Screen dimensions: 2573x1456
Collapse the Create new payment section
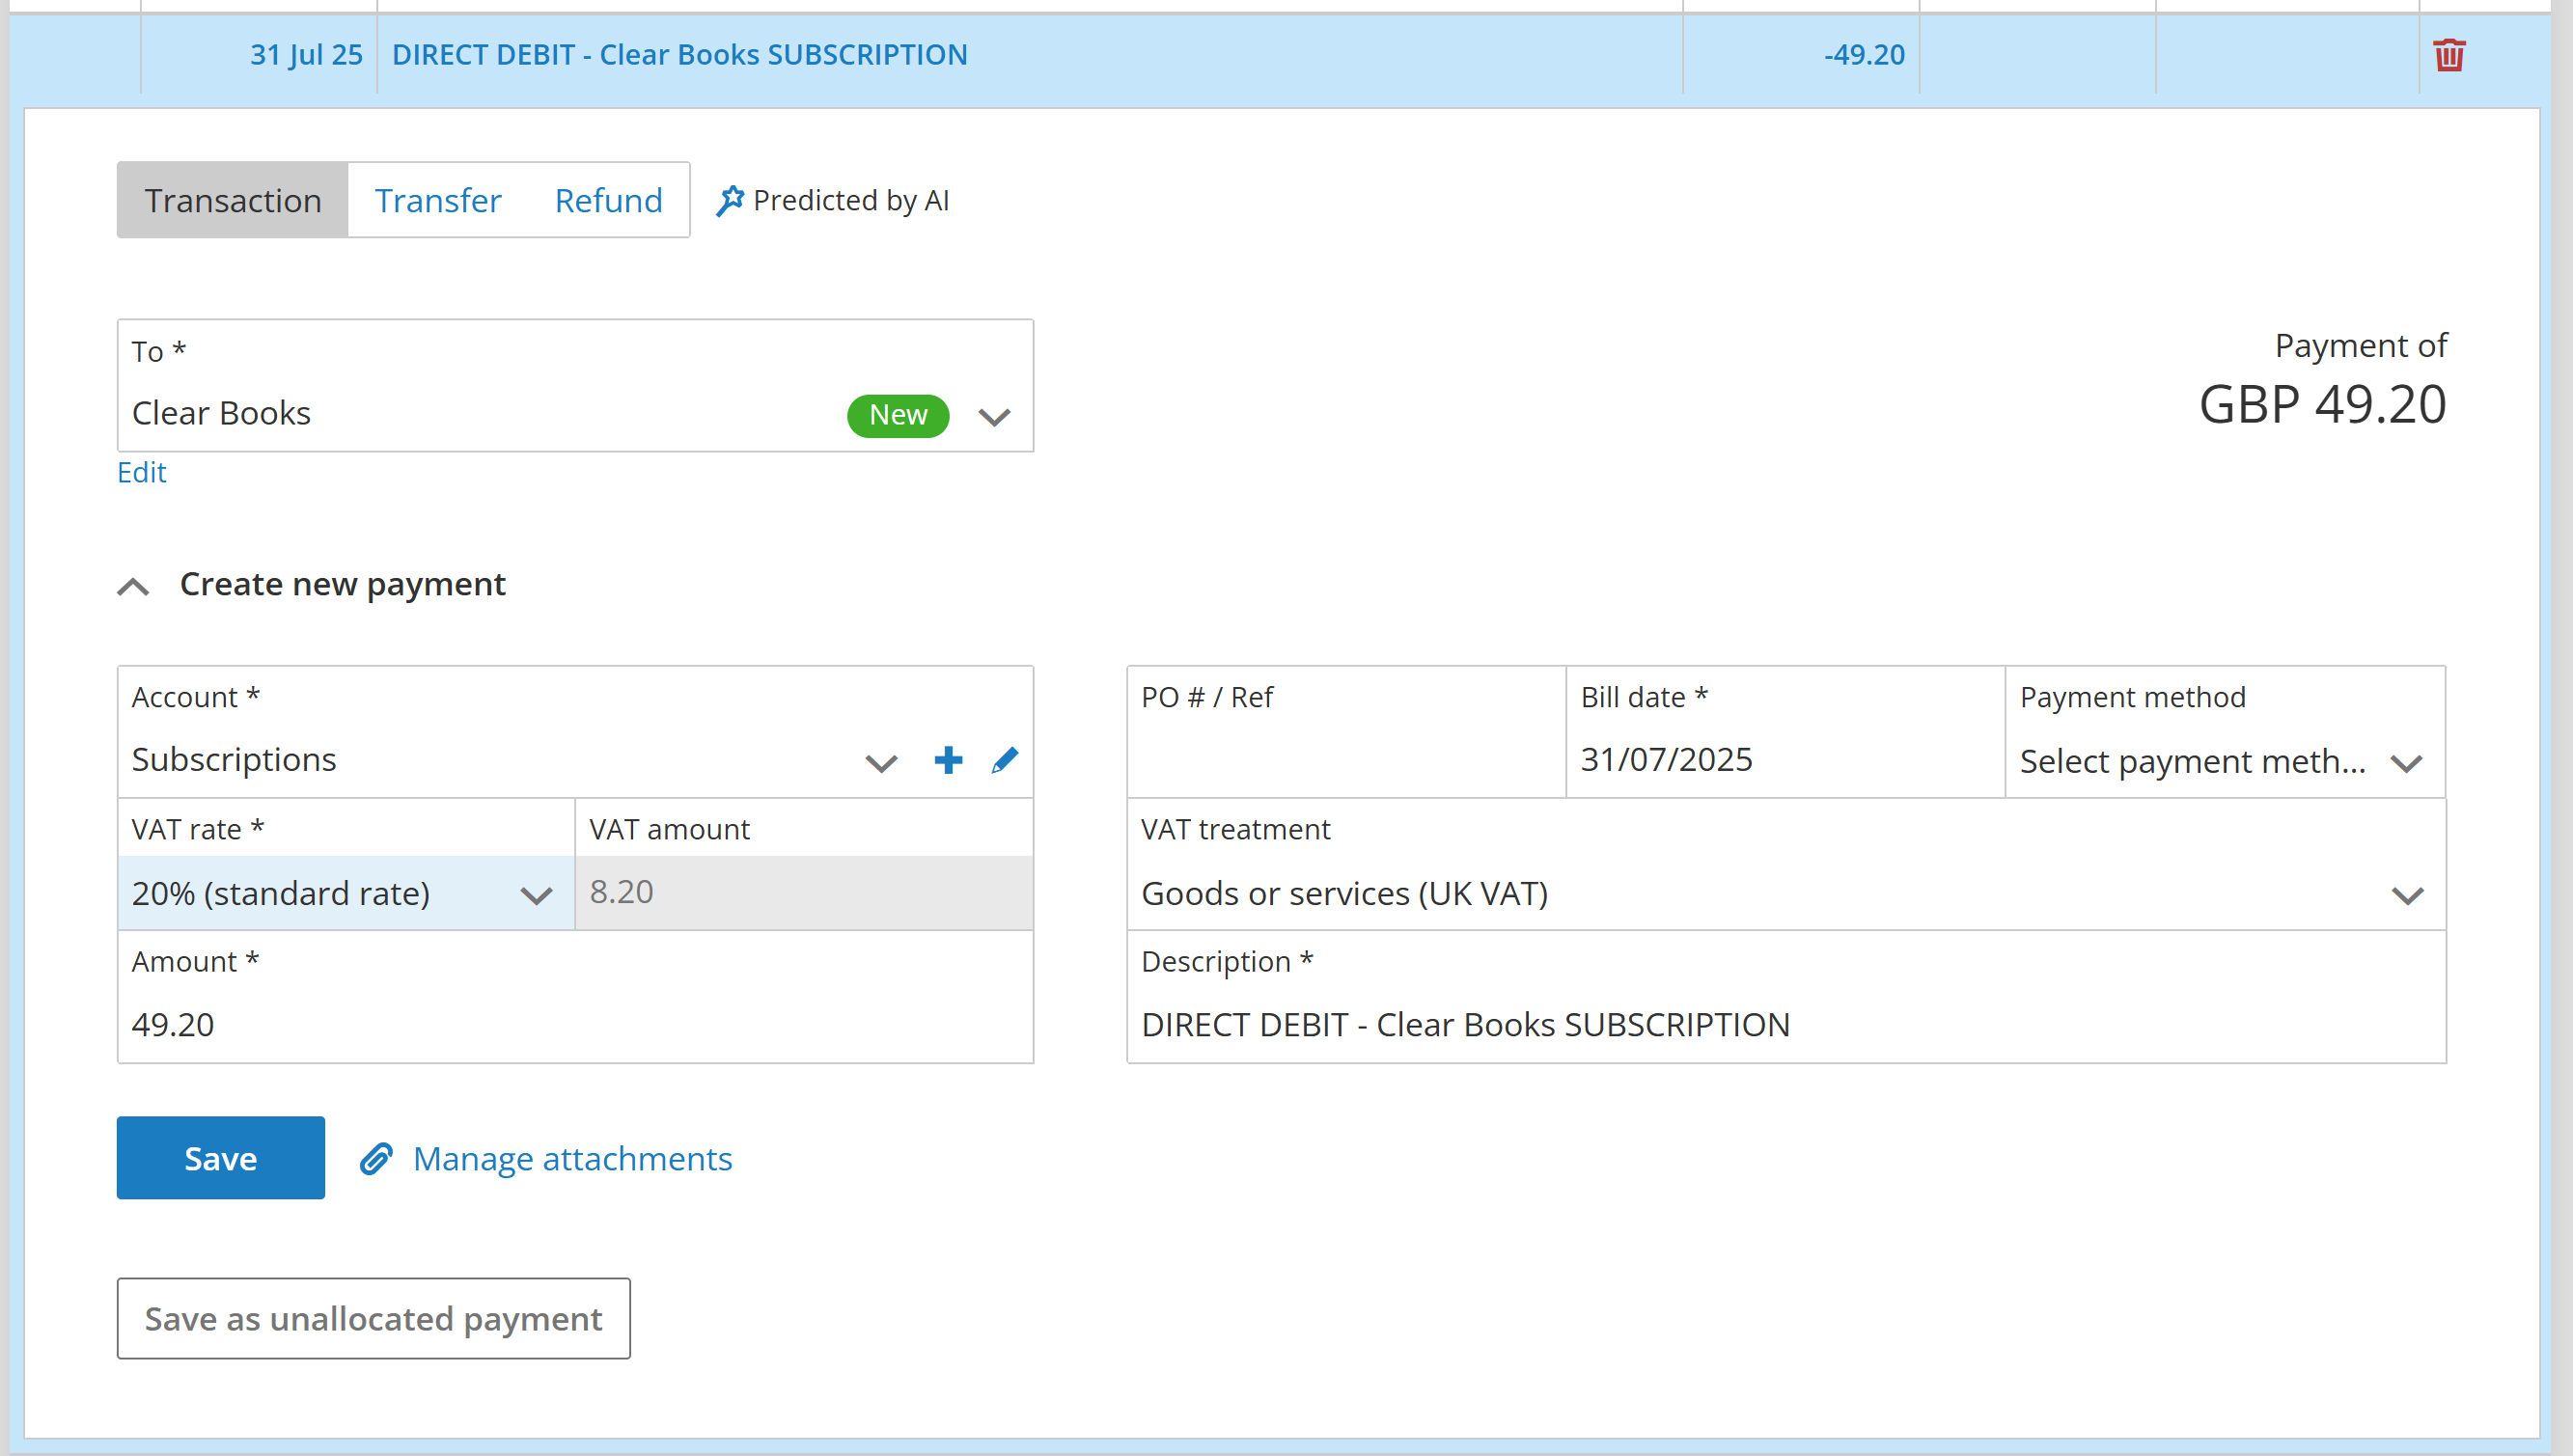(134, 586)
